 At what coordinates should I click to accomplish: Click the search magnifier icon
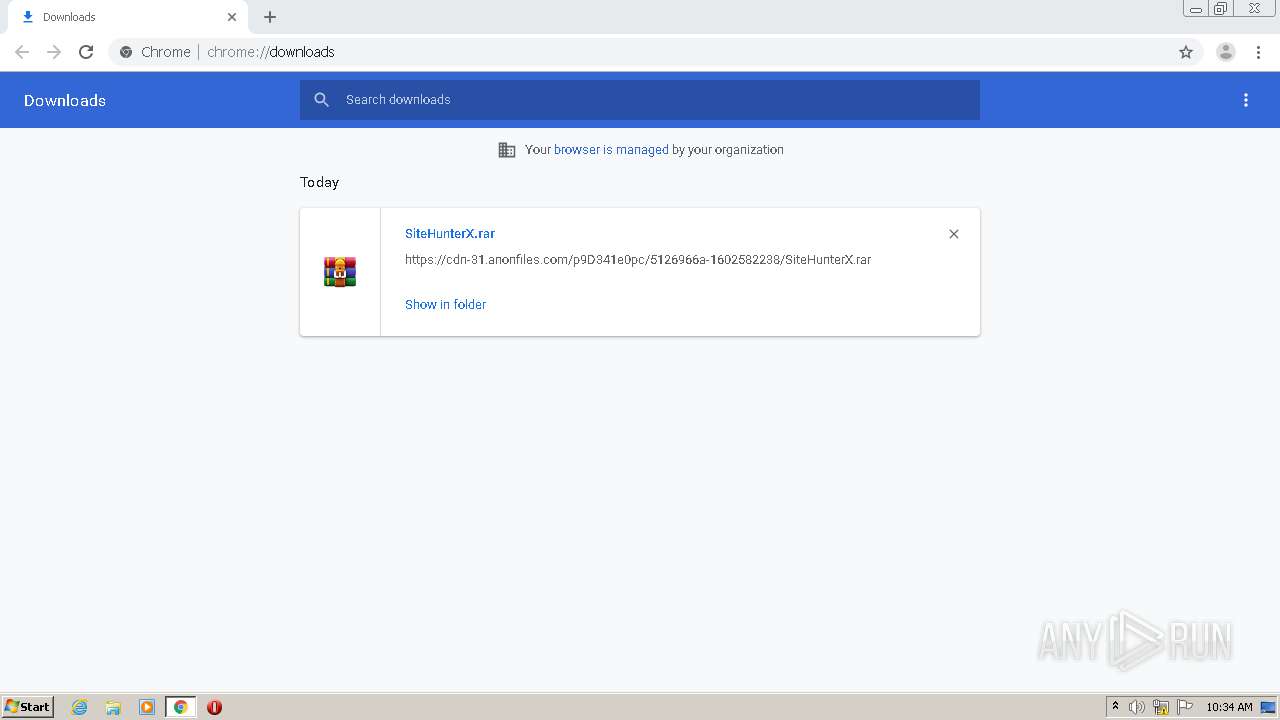321,100
